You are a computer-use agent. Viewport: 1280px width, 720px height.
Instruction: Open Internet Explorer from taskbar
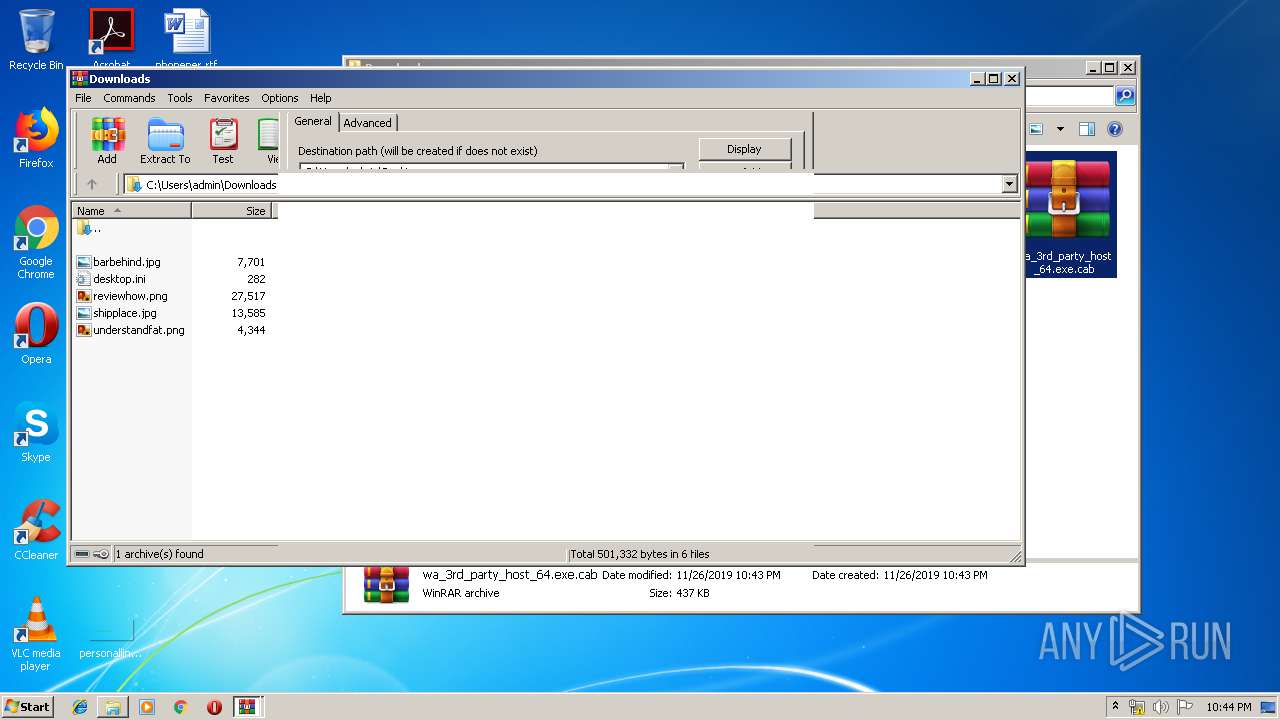click(x=80, y=707)
